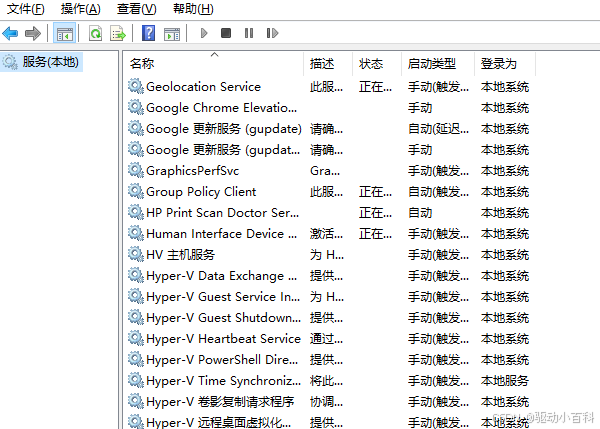
Task: Click the blue Back arrow toolbar icon
Action: click(x=10, y=33)
